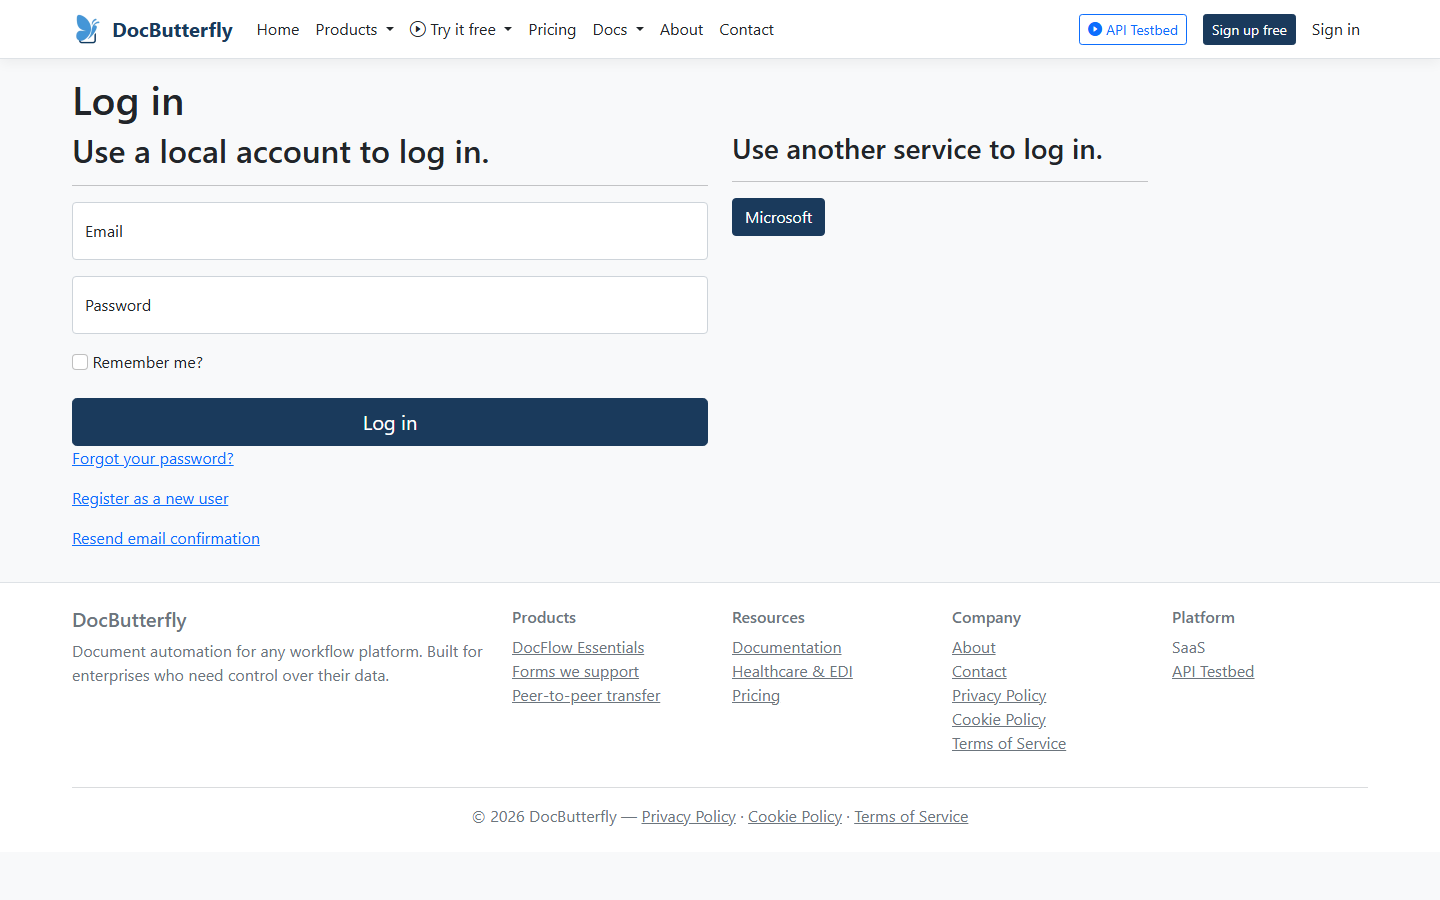Focus the Password input field
Screen dimensions: 1440x900
(x=390, y=305)
